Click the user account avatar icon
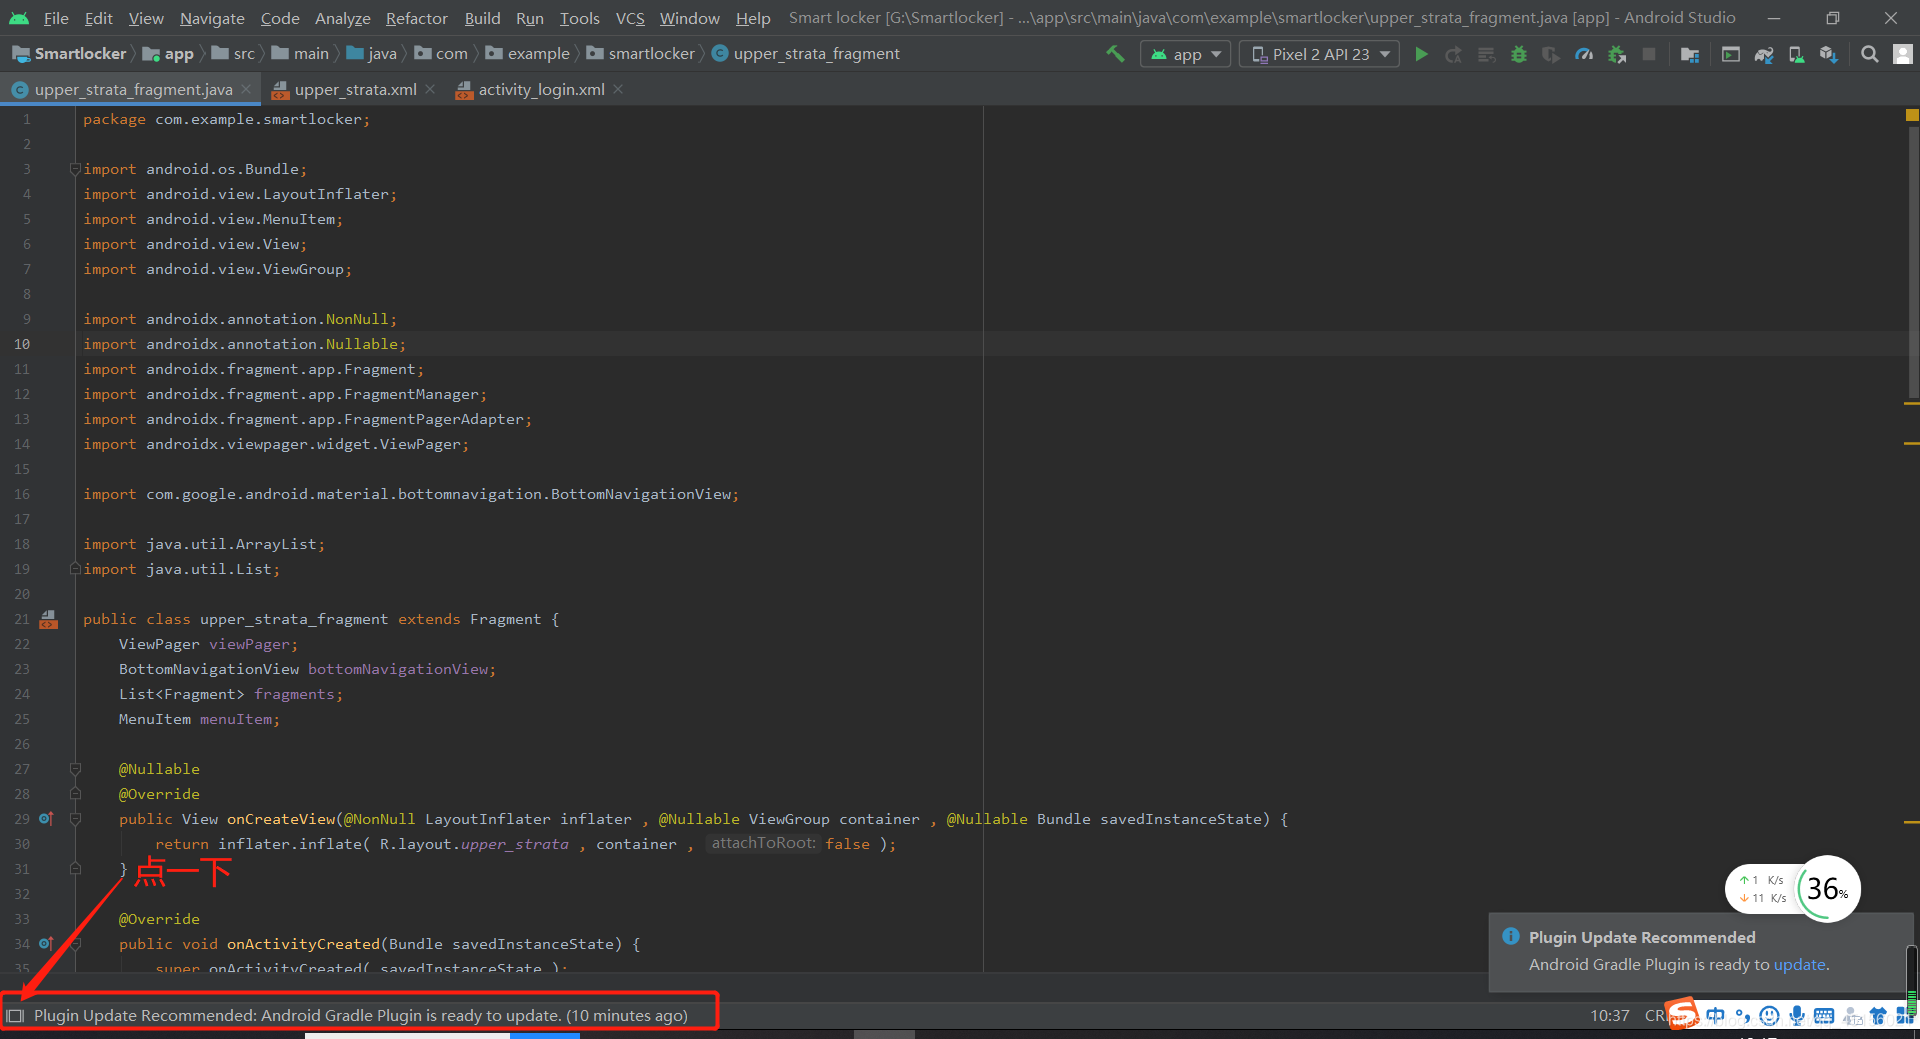 pyautogui.click(x=1903, y=54)
